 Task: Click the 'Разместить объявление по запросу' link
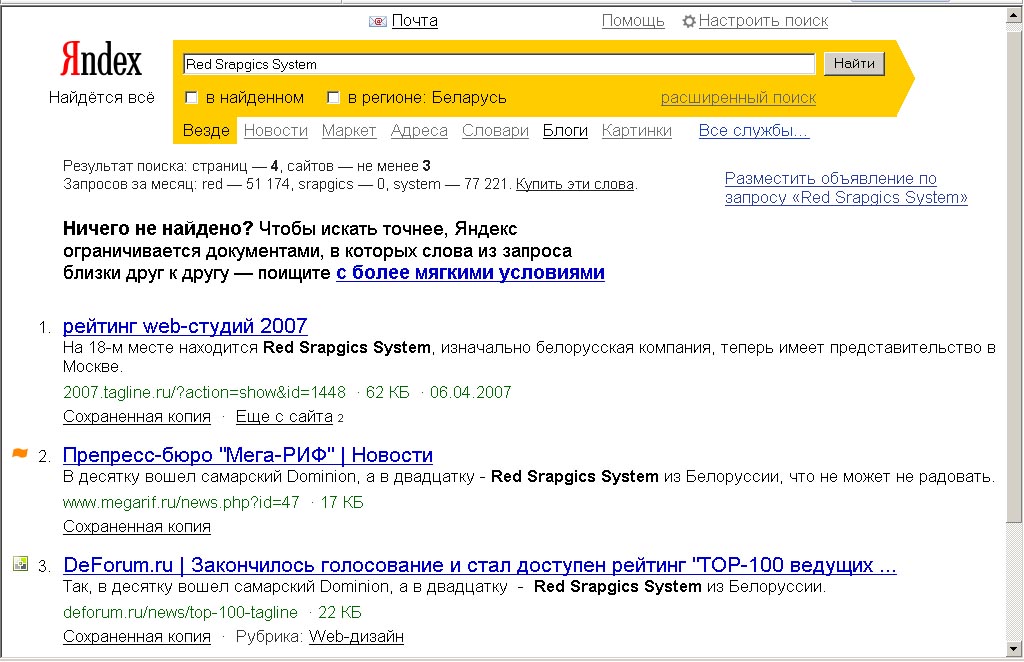pos(846,188)
